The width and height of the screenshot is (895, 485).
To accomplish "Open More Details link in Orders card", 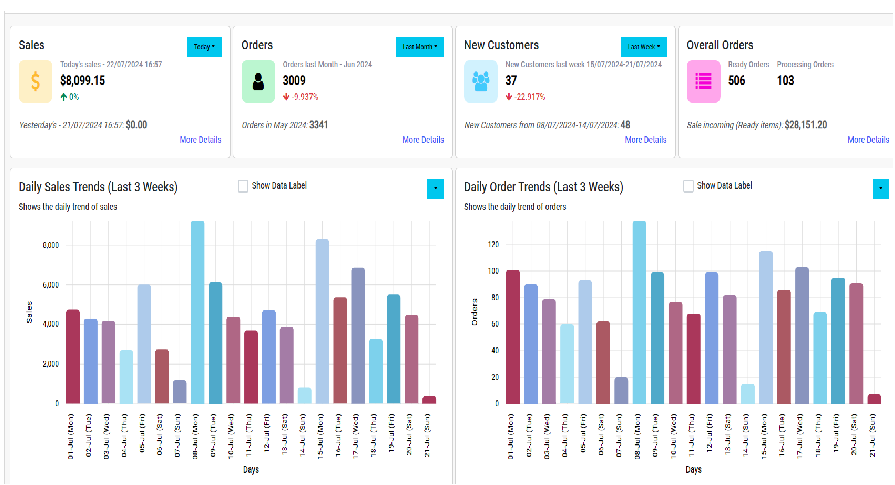I will [423, 140].
